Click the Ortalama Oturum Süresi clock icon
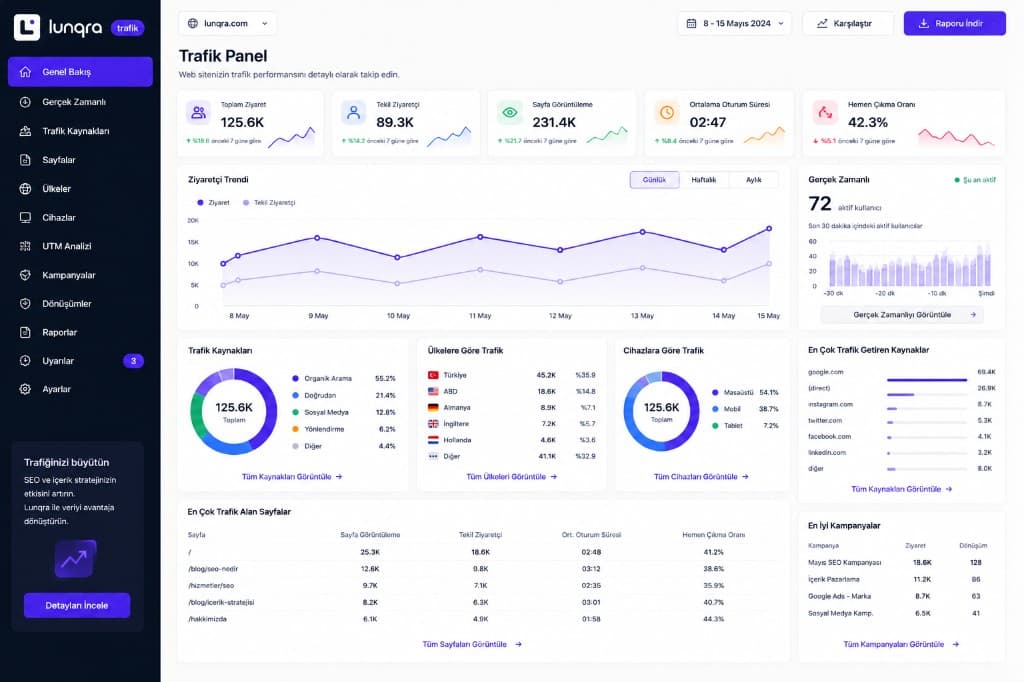This screenshot has height=682, width=1024. 666,112
